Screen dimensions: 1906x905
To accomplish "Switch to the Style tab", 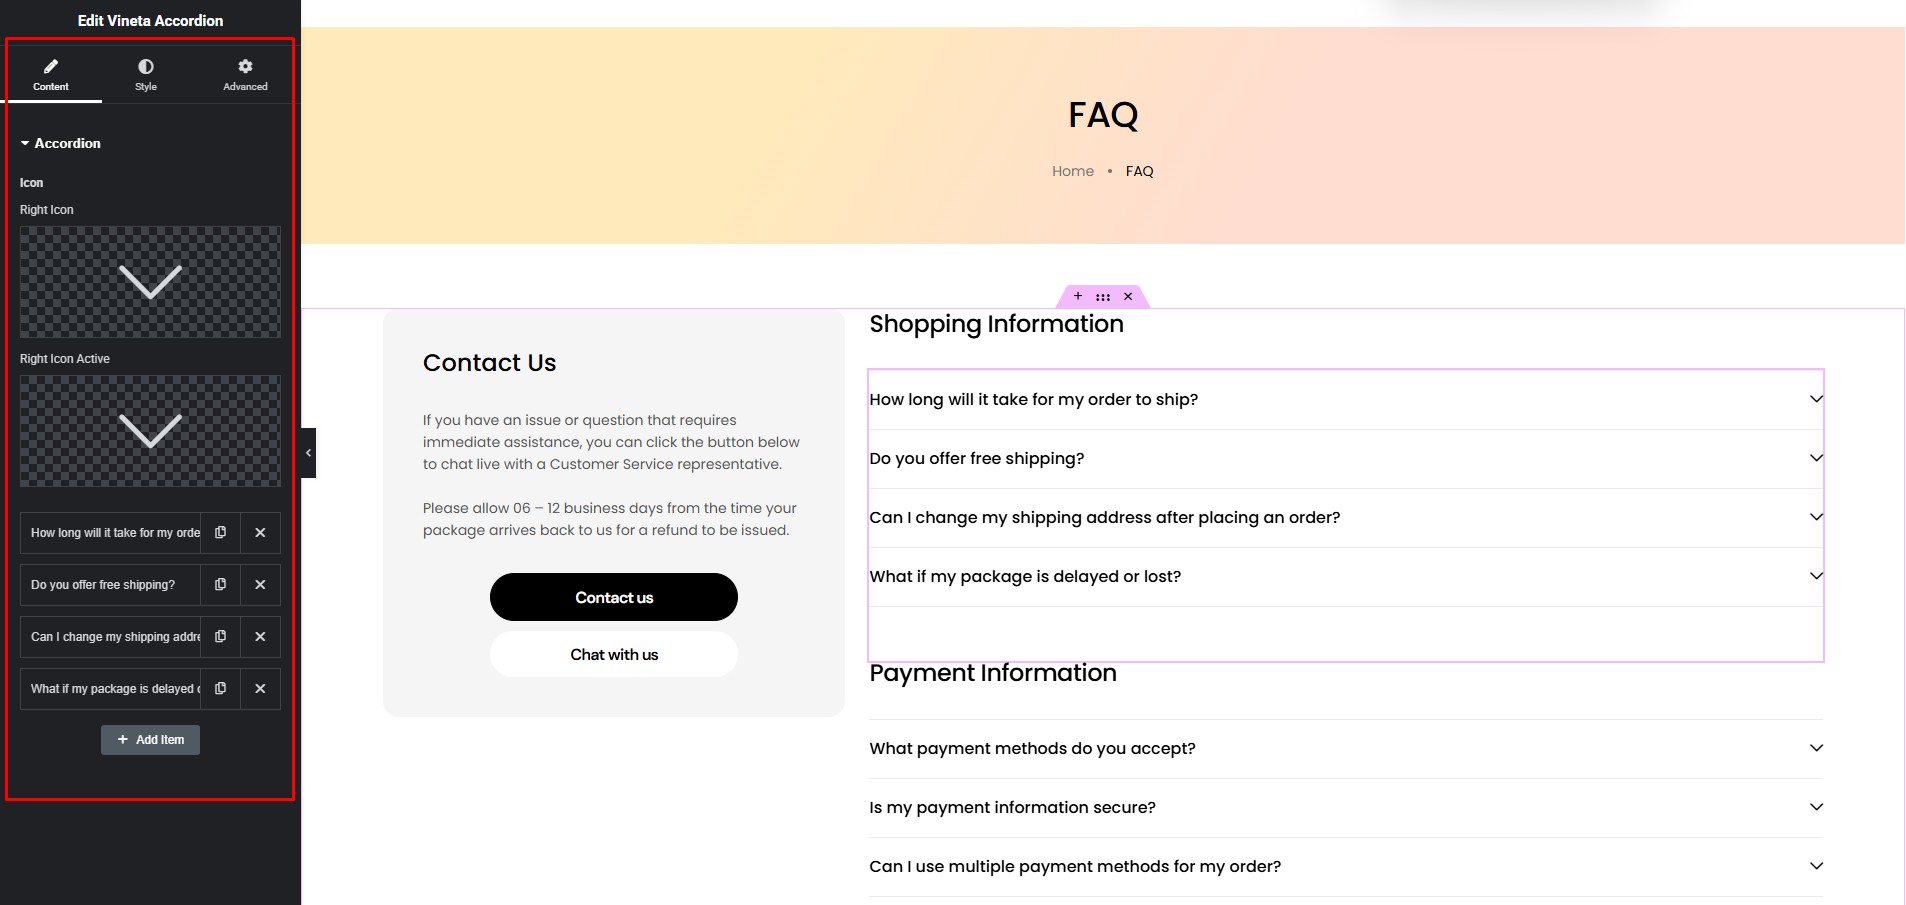I will (x=146, y=75).
